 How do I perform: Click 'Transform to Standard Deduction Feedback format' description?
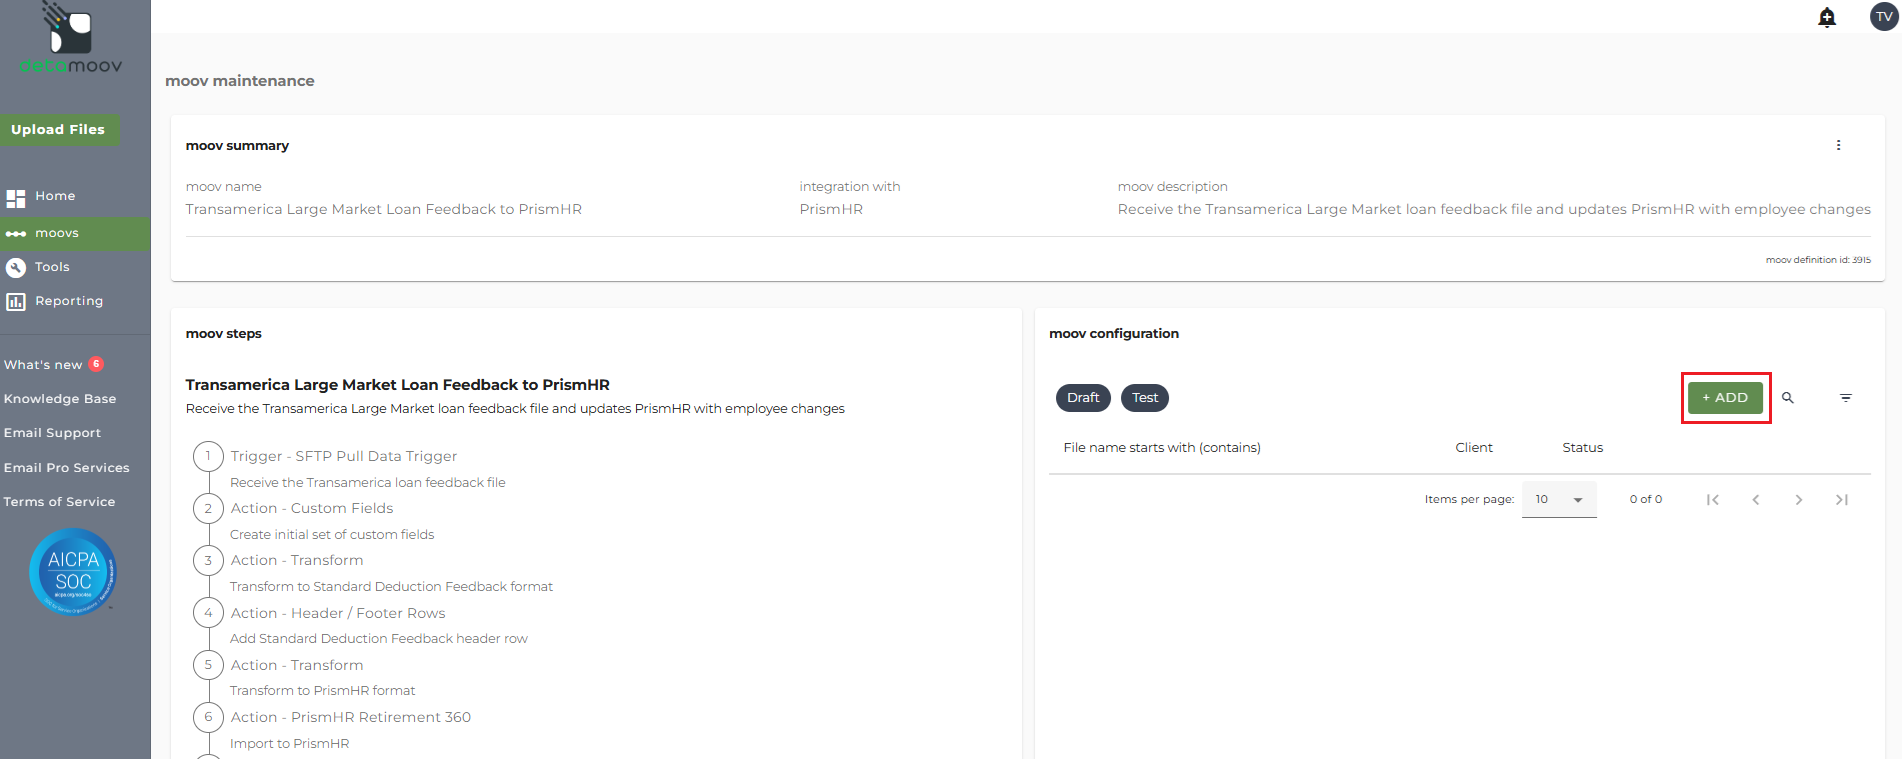click(391, 587)
